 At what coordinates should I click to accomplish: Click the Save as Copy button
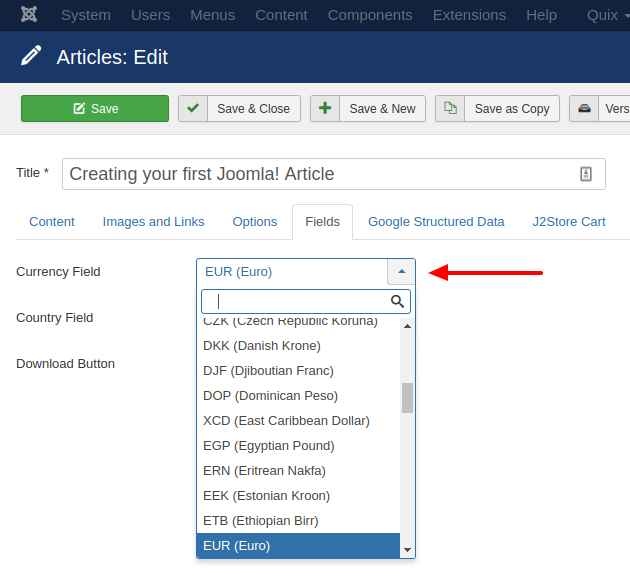click(x=497, y=108)
